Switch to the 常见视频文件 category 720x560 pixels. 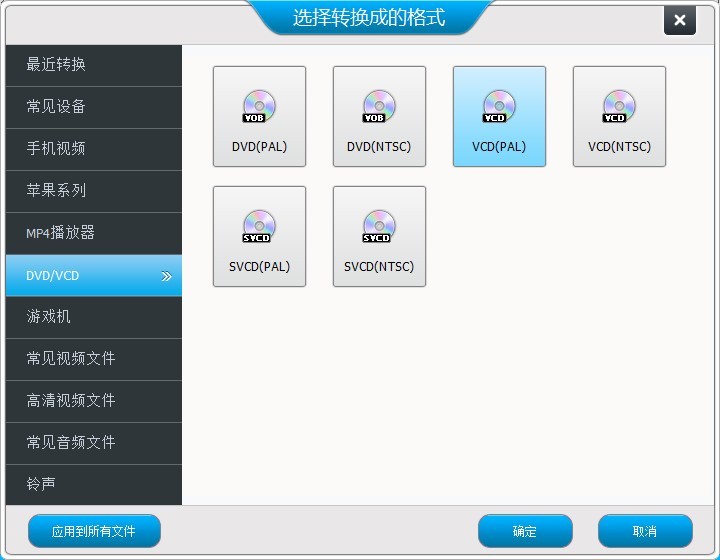94,359
